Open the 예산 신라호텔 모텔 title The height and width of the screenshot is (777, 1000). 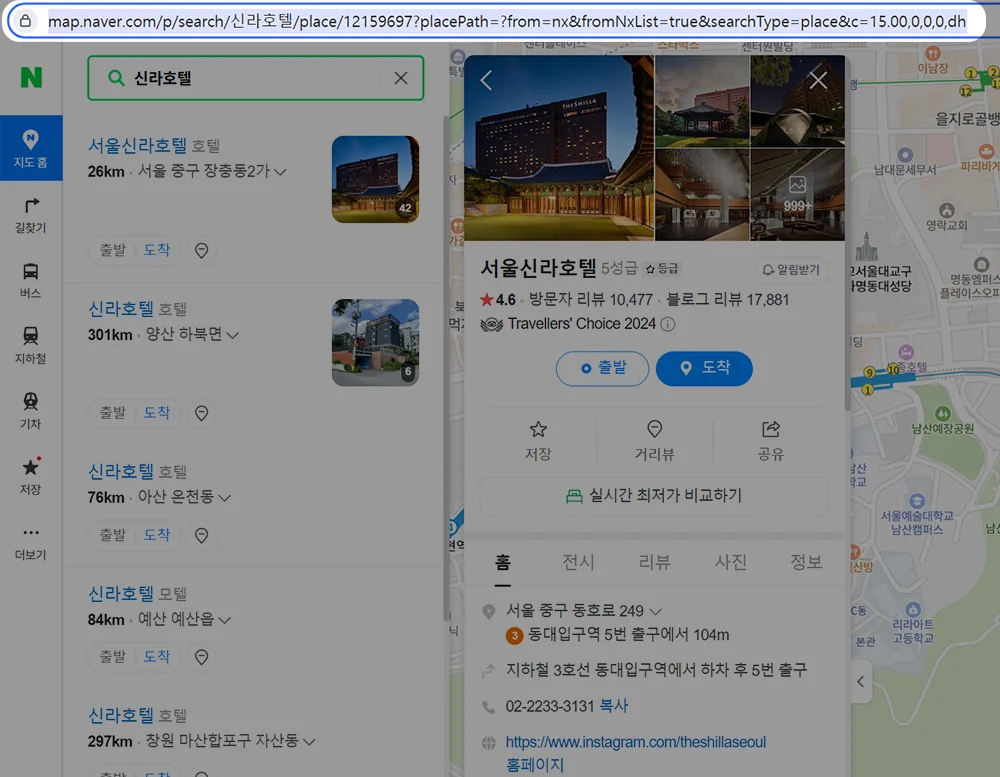121,594
